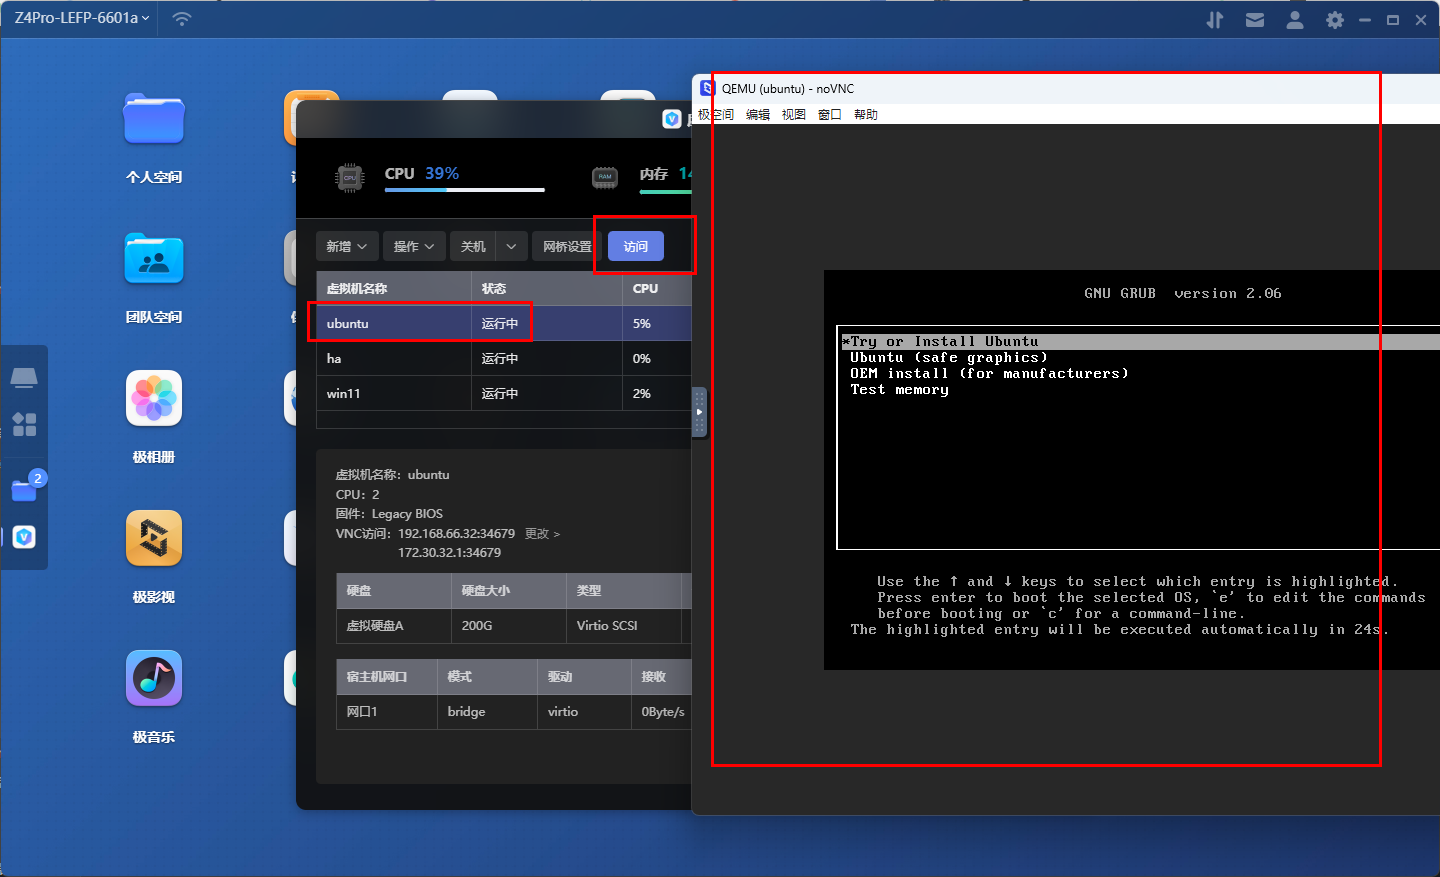The width and height of the screenshot is (1440, 877).
Task: Open the arrow dropdown beside 关机
Action: click(x=511, y=246)
